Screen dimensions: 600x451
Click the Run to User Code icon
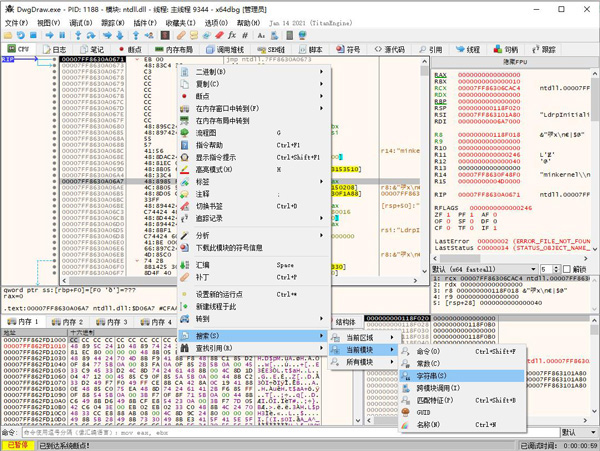click(x=149, y=36)
